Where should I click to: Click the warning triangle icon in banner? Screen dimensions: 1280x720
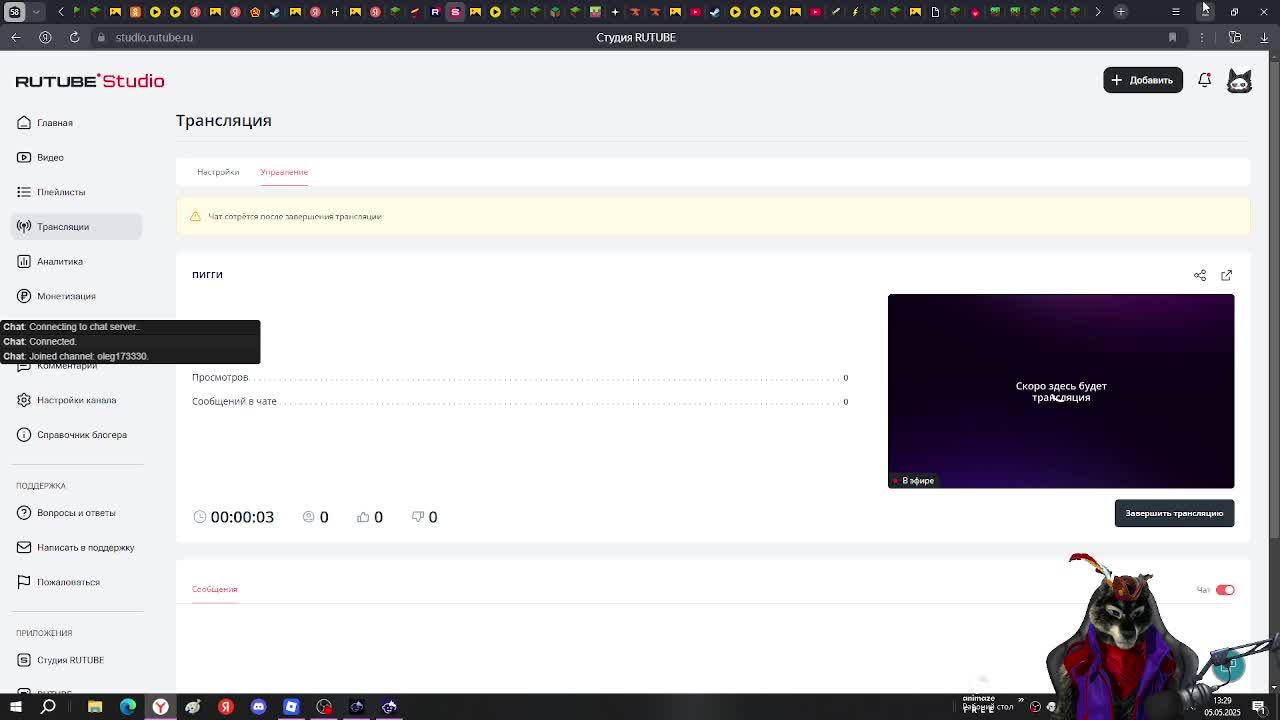[x=195, y=216]
